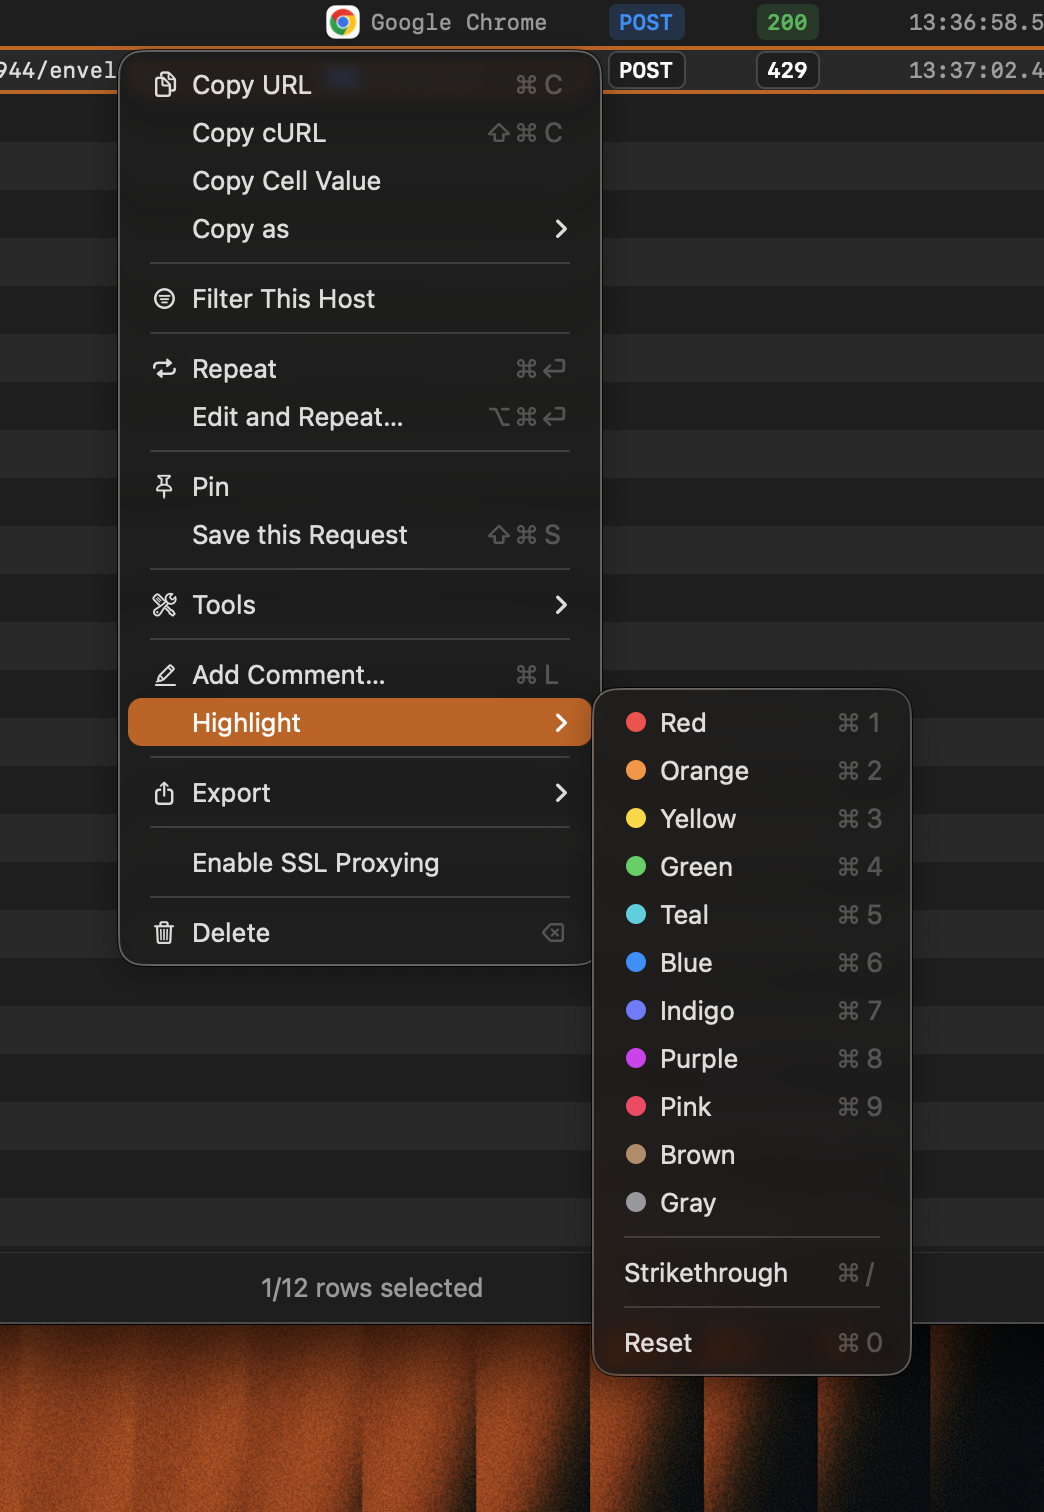Click the Repeat arrows icon
Image resolution: width=1044 pixels, height=1512 pixels.
pyautogui.click(x=164, y=369)
